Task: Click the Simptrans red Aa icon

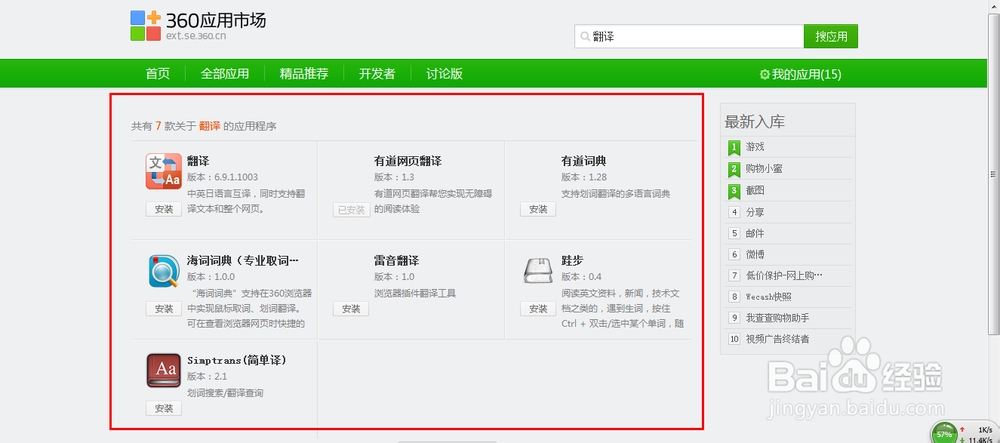Action: click(164, 370)
